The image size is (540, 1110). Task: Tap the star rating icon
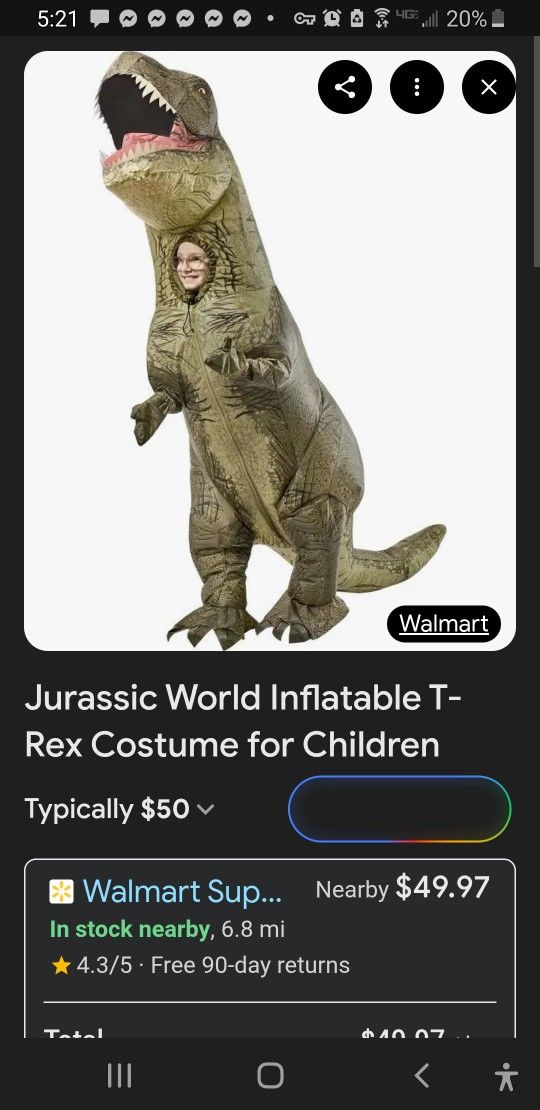click(x=60, y=965)
